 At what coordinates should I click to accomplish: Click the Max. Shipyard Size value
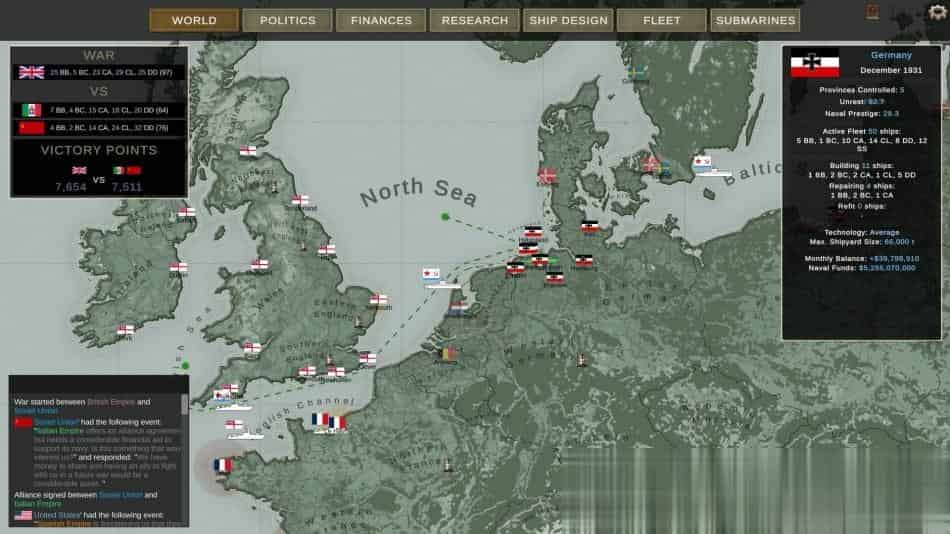click(899, 242)
